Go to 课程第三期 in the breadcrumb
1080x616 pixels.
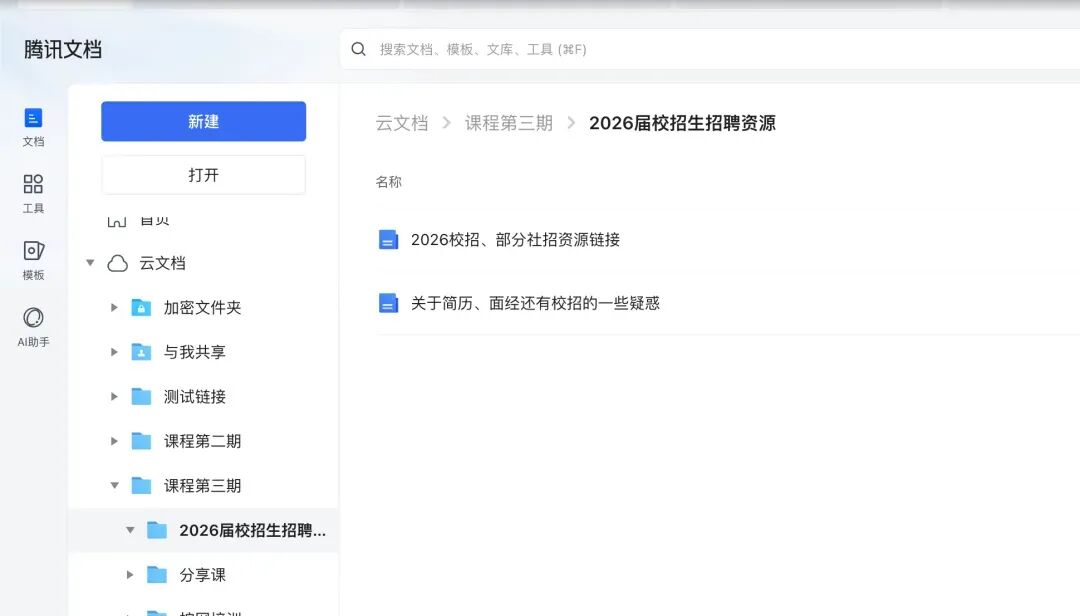coord(508,123)
